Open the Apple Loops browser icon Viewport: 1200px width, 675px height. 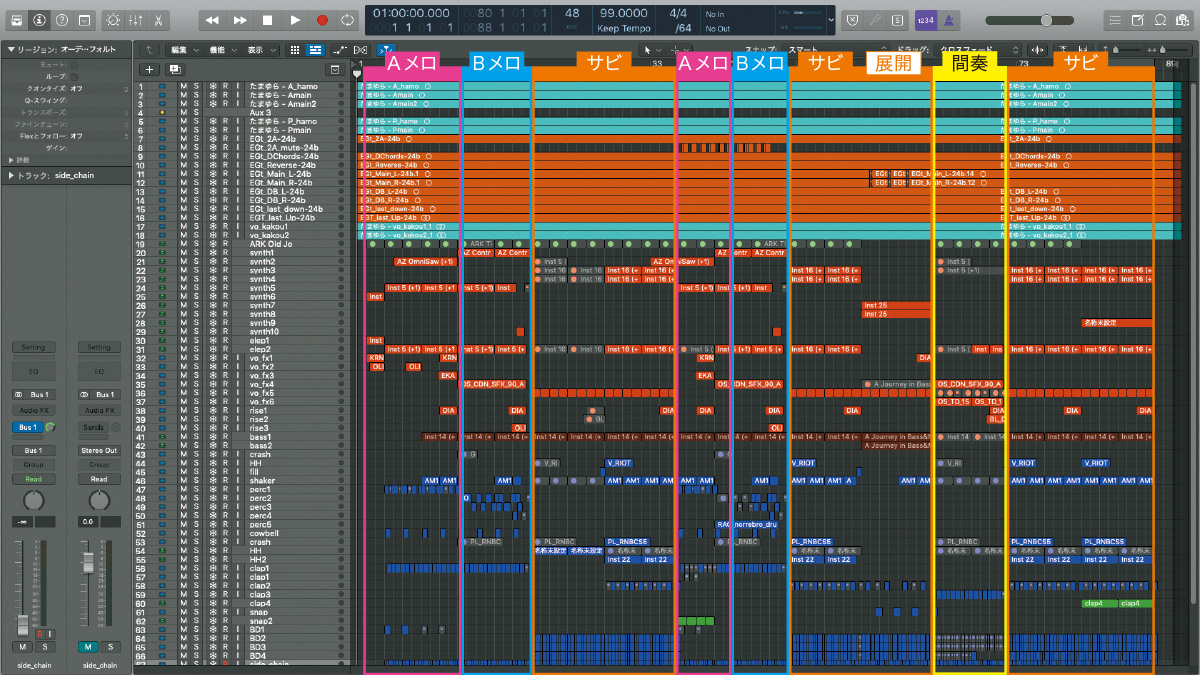click(1160, 19)
